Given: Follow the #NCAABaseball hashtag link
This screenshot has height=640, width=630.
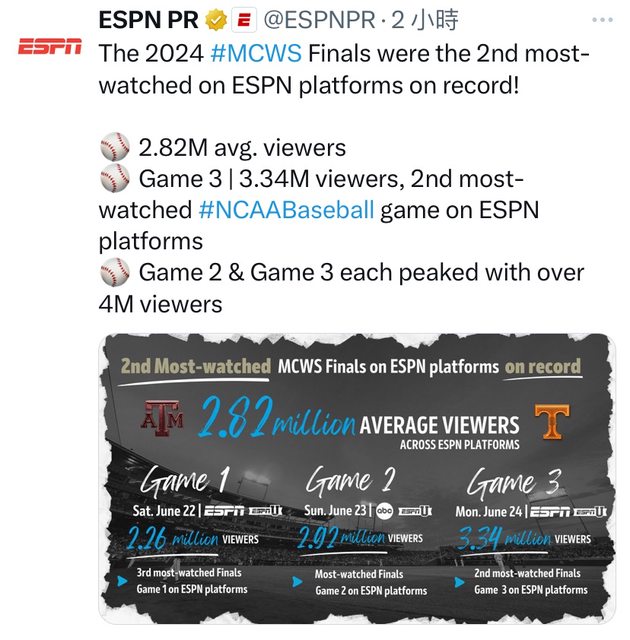Looking at the screenshot, I should click(x=286, y=210).
